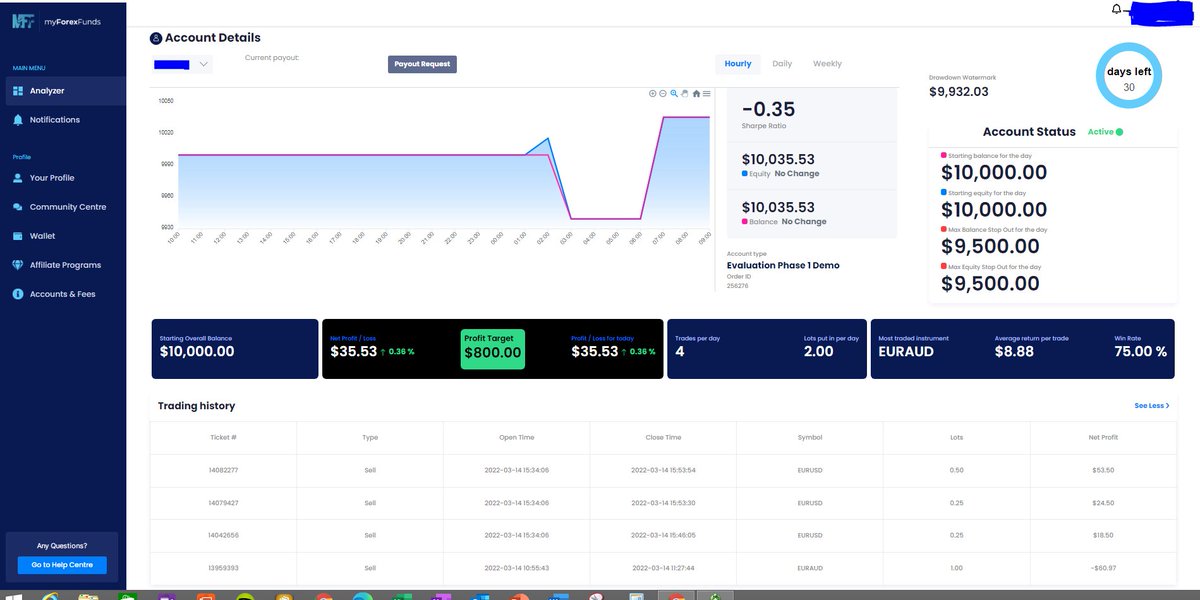Click the Starting Overall Balance $10,000.00 card
Viewport: 1200px width, 600px height.
click(235, 349)
